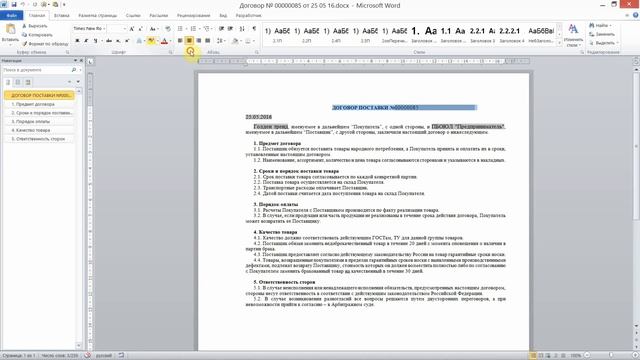Screen dimensions: 640x360
Task: Click Numbering list icon
Action: pos(194,29)
